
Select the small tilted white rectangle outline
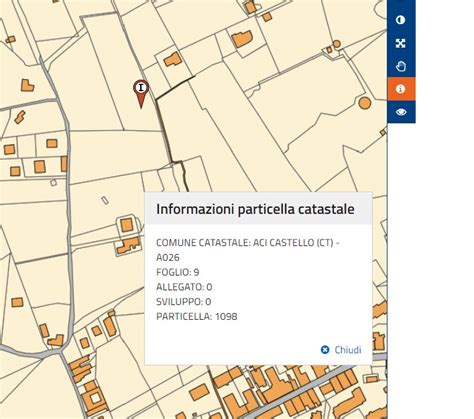105,200
